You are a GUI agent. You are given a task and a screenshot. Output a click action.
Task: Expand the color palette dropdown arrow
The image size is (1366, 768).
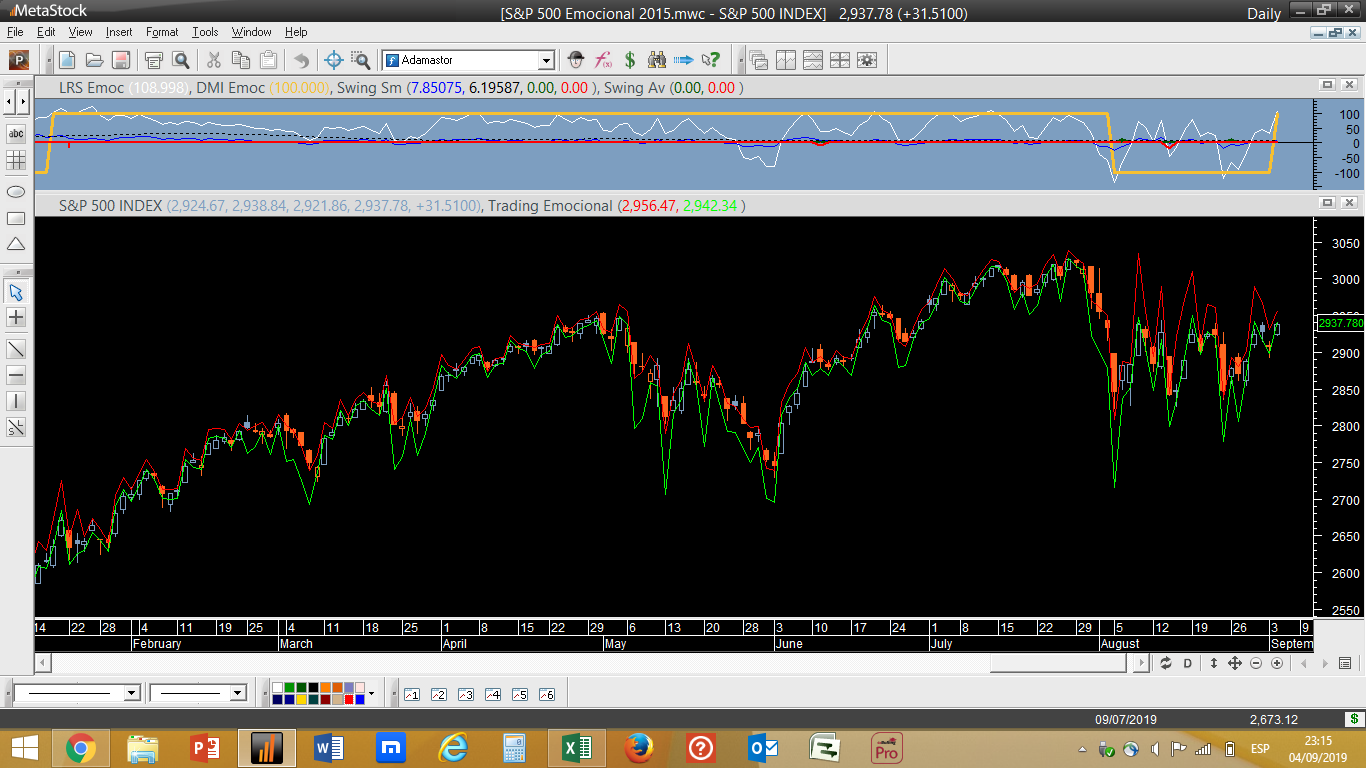tap(371, 693)
